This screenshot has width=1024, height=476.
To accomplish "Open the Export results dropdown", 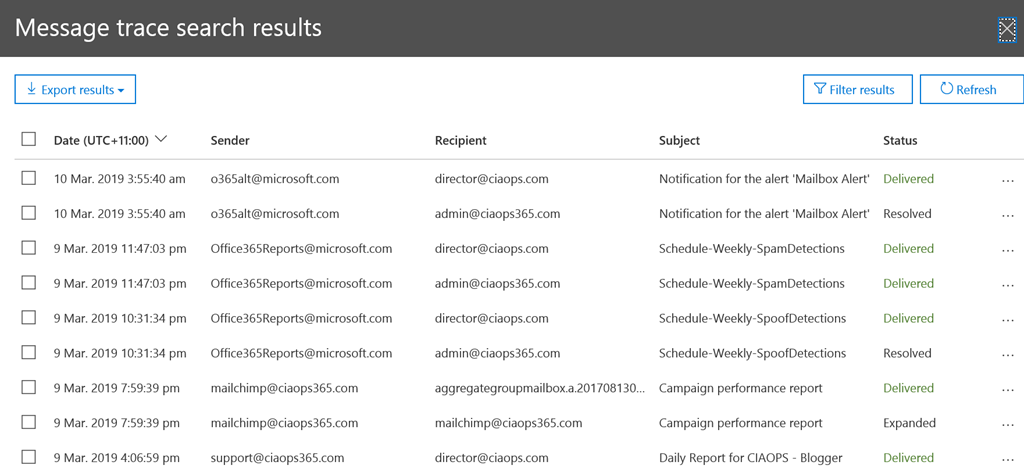I will pos(75,90).
